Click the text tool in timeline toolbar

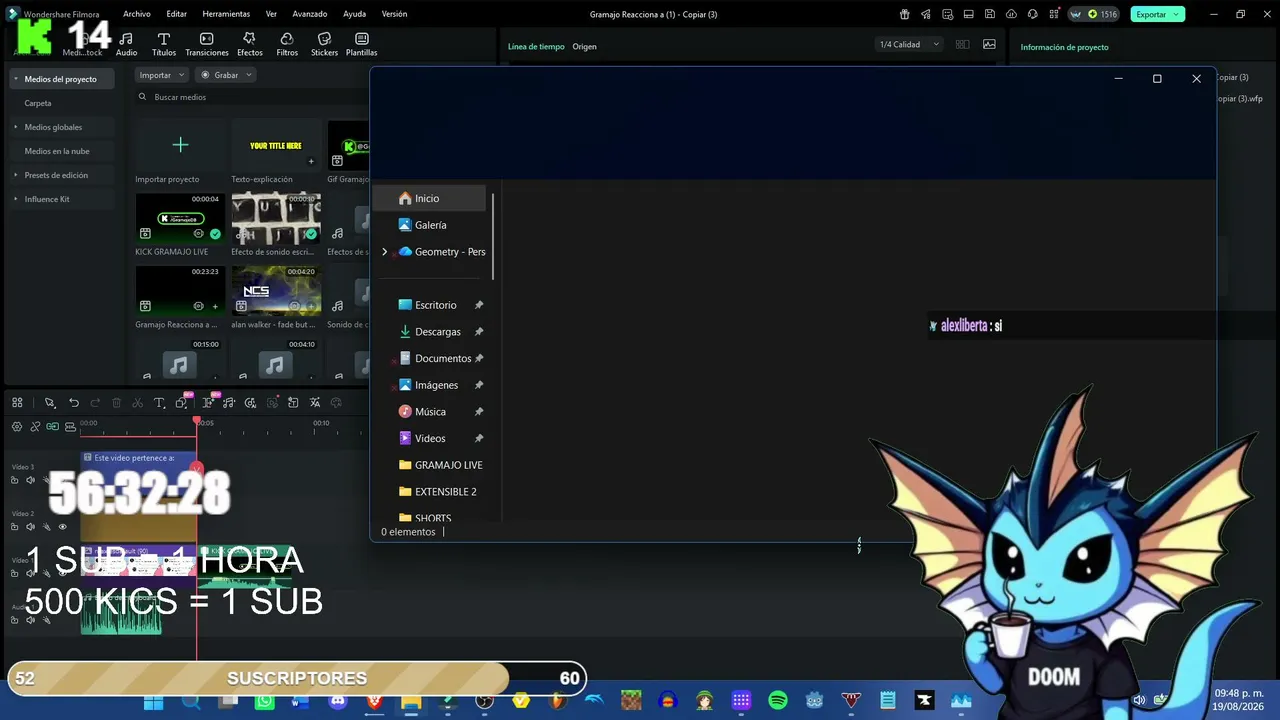[159, 403]
